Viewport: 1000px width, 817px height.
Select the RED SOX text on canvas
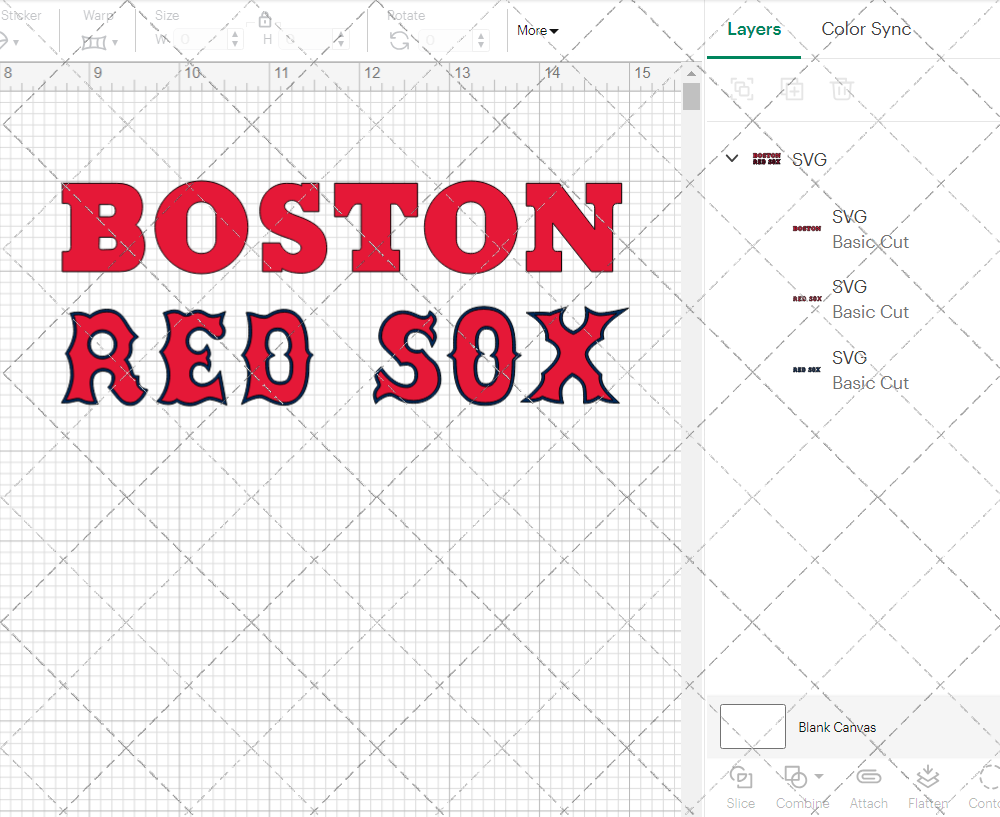point(344,357)
